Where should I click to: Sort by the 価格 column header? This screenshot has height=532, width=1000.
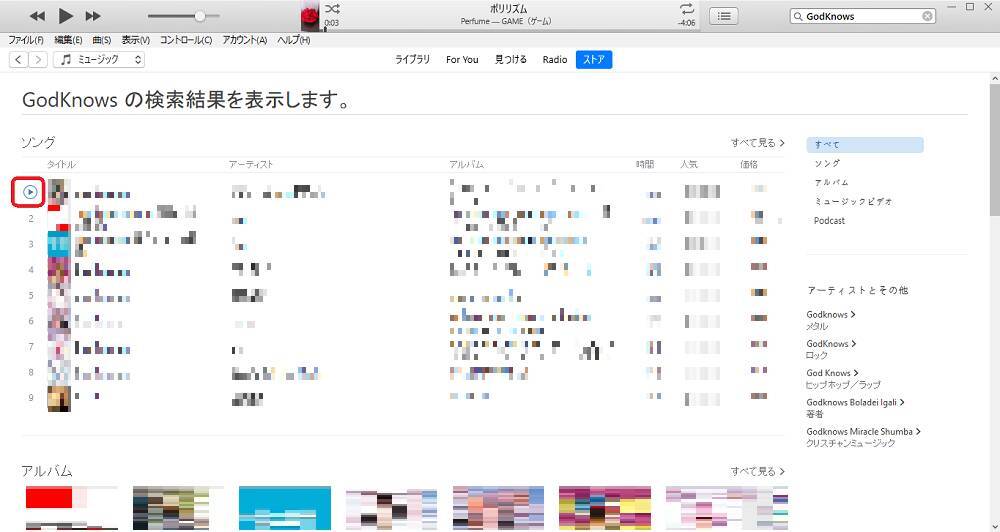[x=749, y=165]
